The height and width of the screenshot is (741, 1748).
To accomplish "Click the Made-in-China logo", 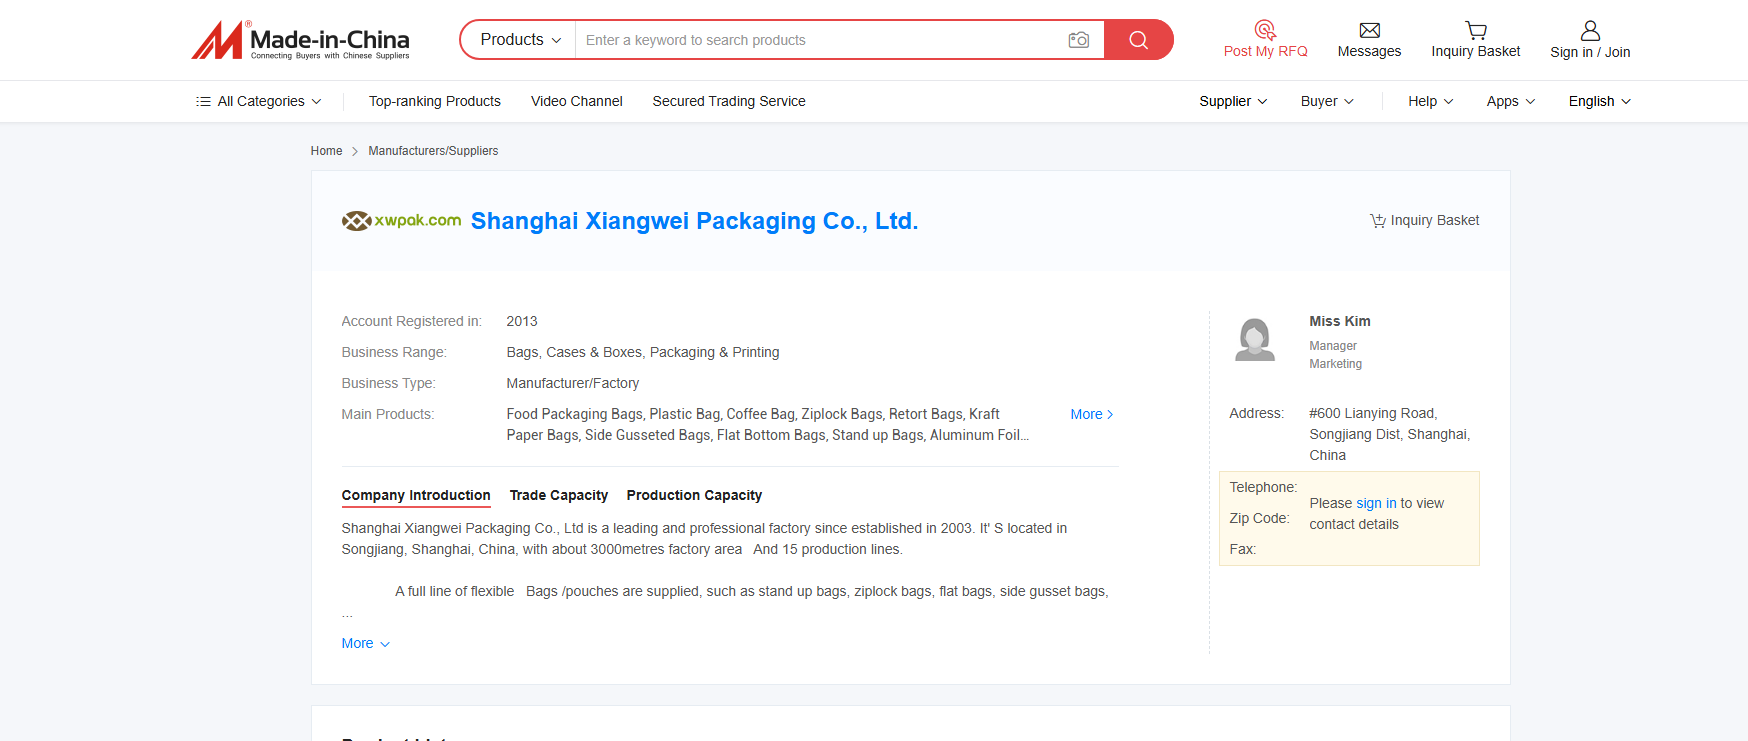I will click(300, 40).
